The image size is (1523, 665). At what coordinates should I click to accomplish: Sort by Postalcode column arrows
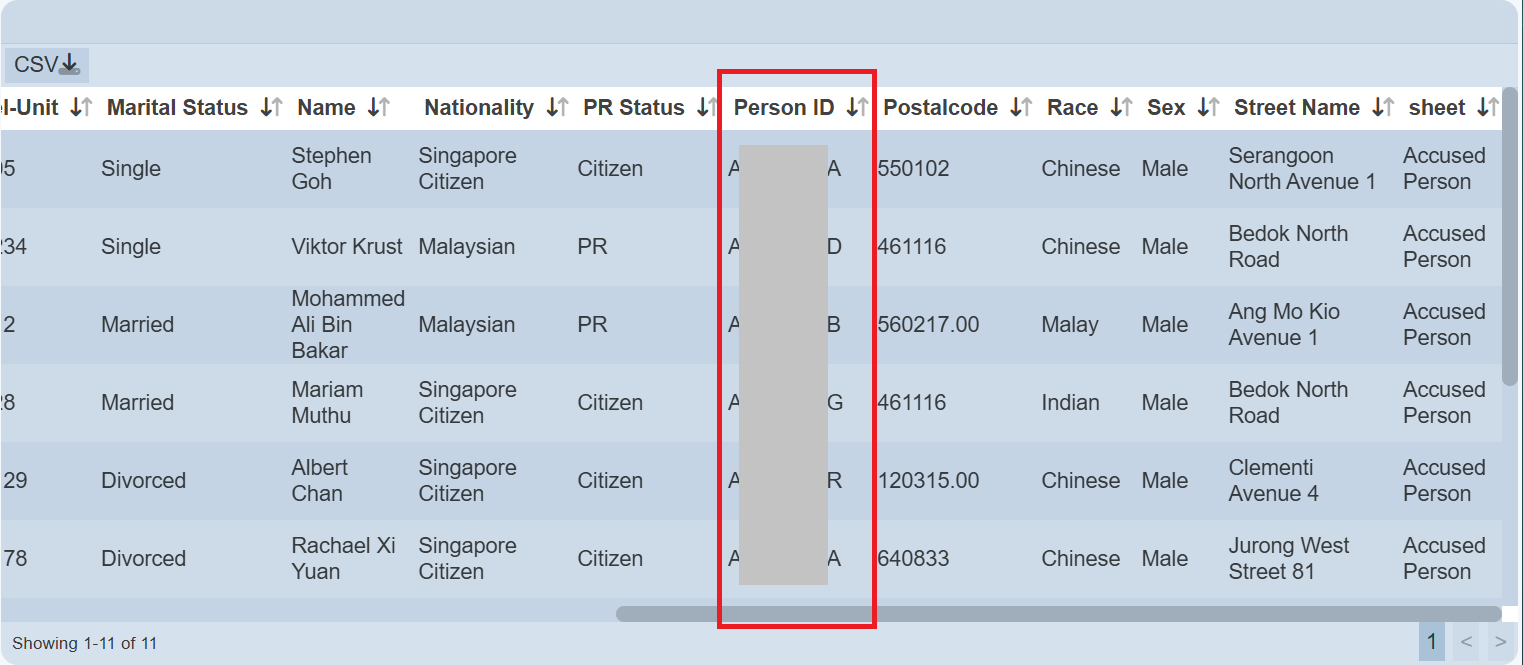coord(1020,108)
